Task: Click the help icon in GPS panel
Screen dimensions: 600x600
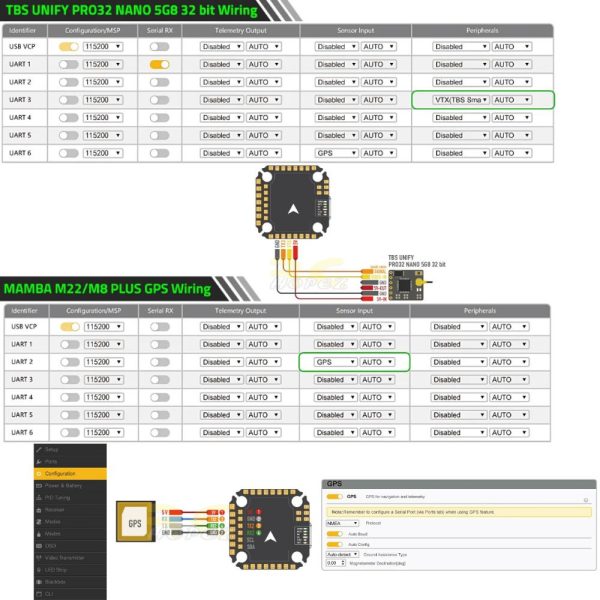Action: 585,500
